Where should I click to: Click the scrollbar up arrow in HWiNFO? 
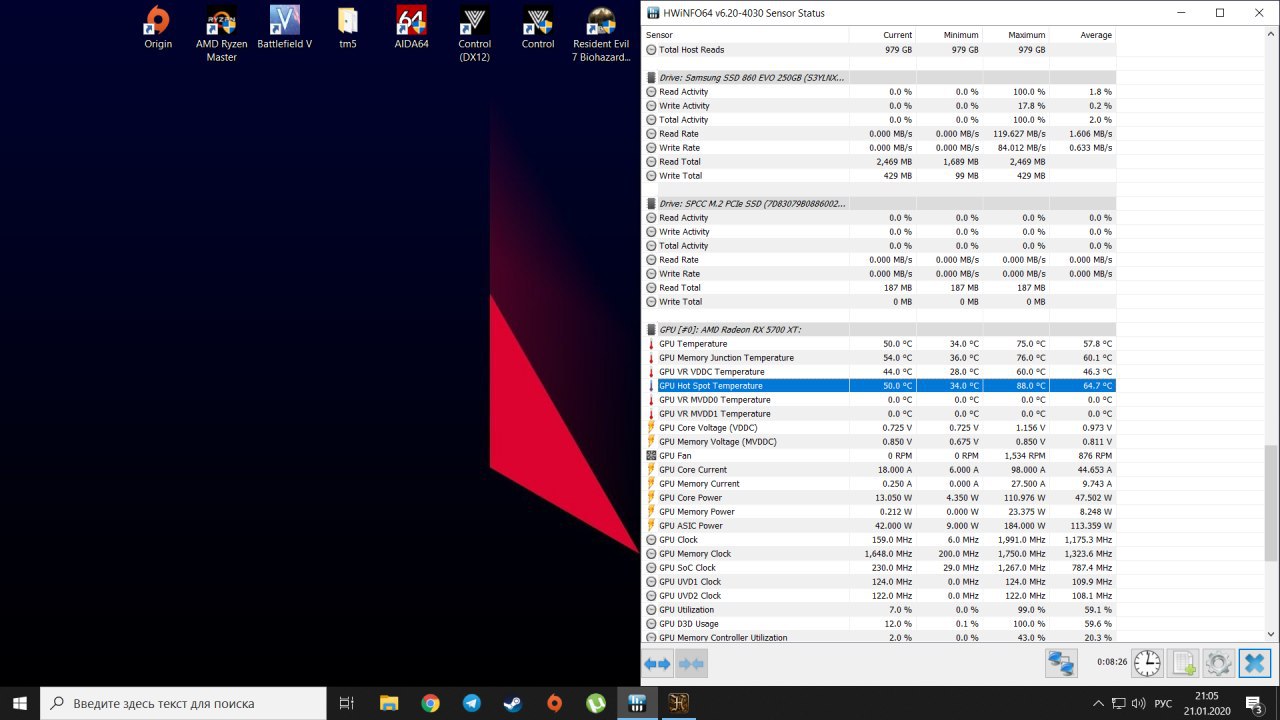coord(1271,35)
